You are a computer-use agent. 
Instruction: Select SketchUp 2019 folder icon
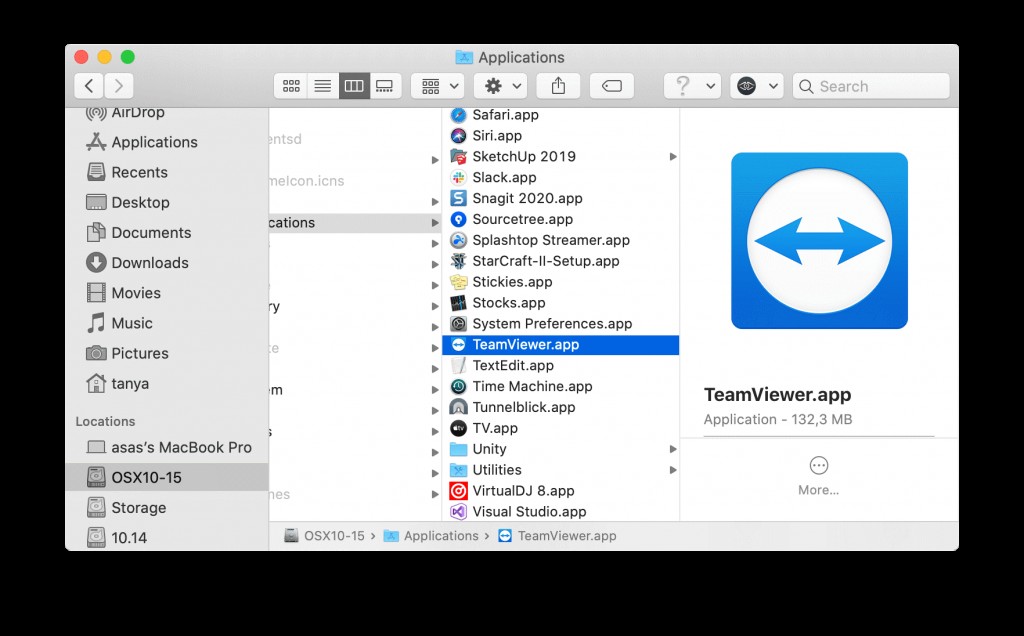click(x=458, y=157)
